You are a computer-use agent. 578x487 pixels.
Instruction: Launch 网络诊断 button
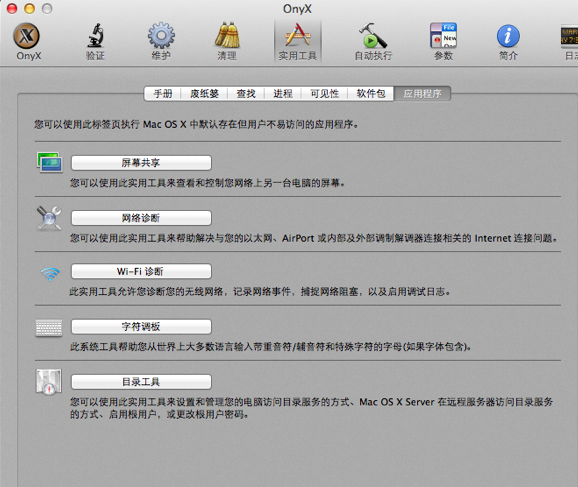(141, 218)
